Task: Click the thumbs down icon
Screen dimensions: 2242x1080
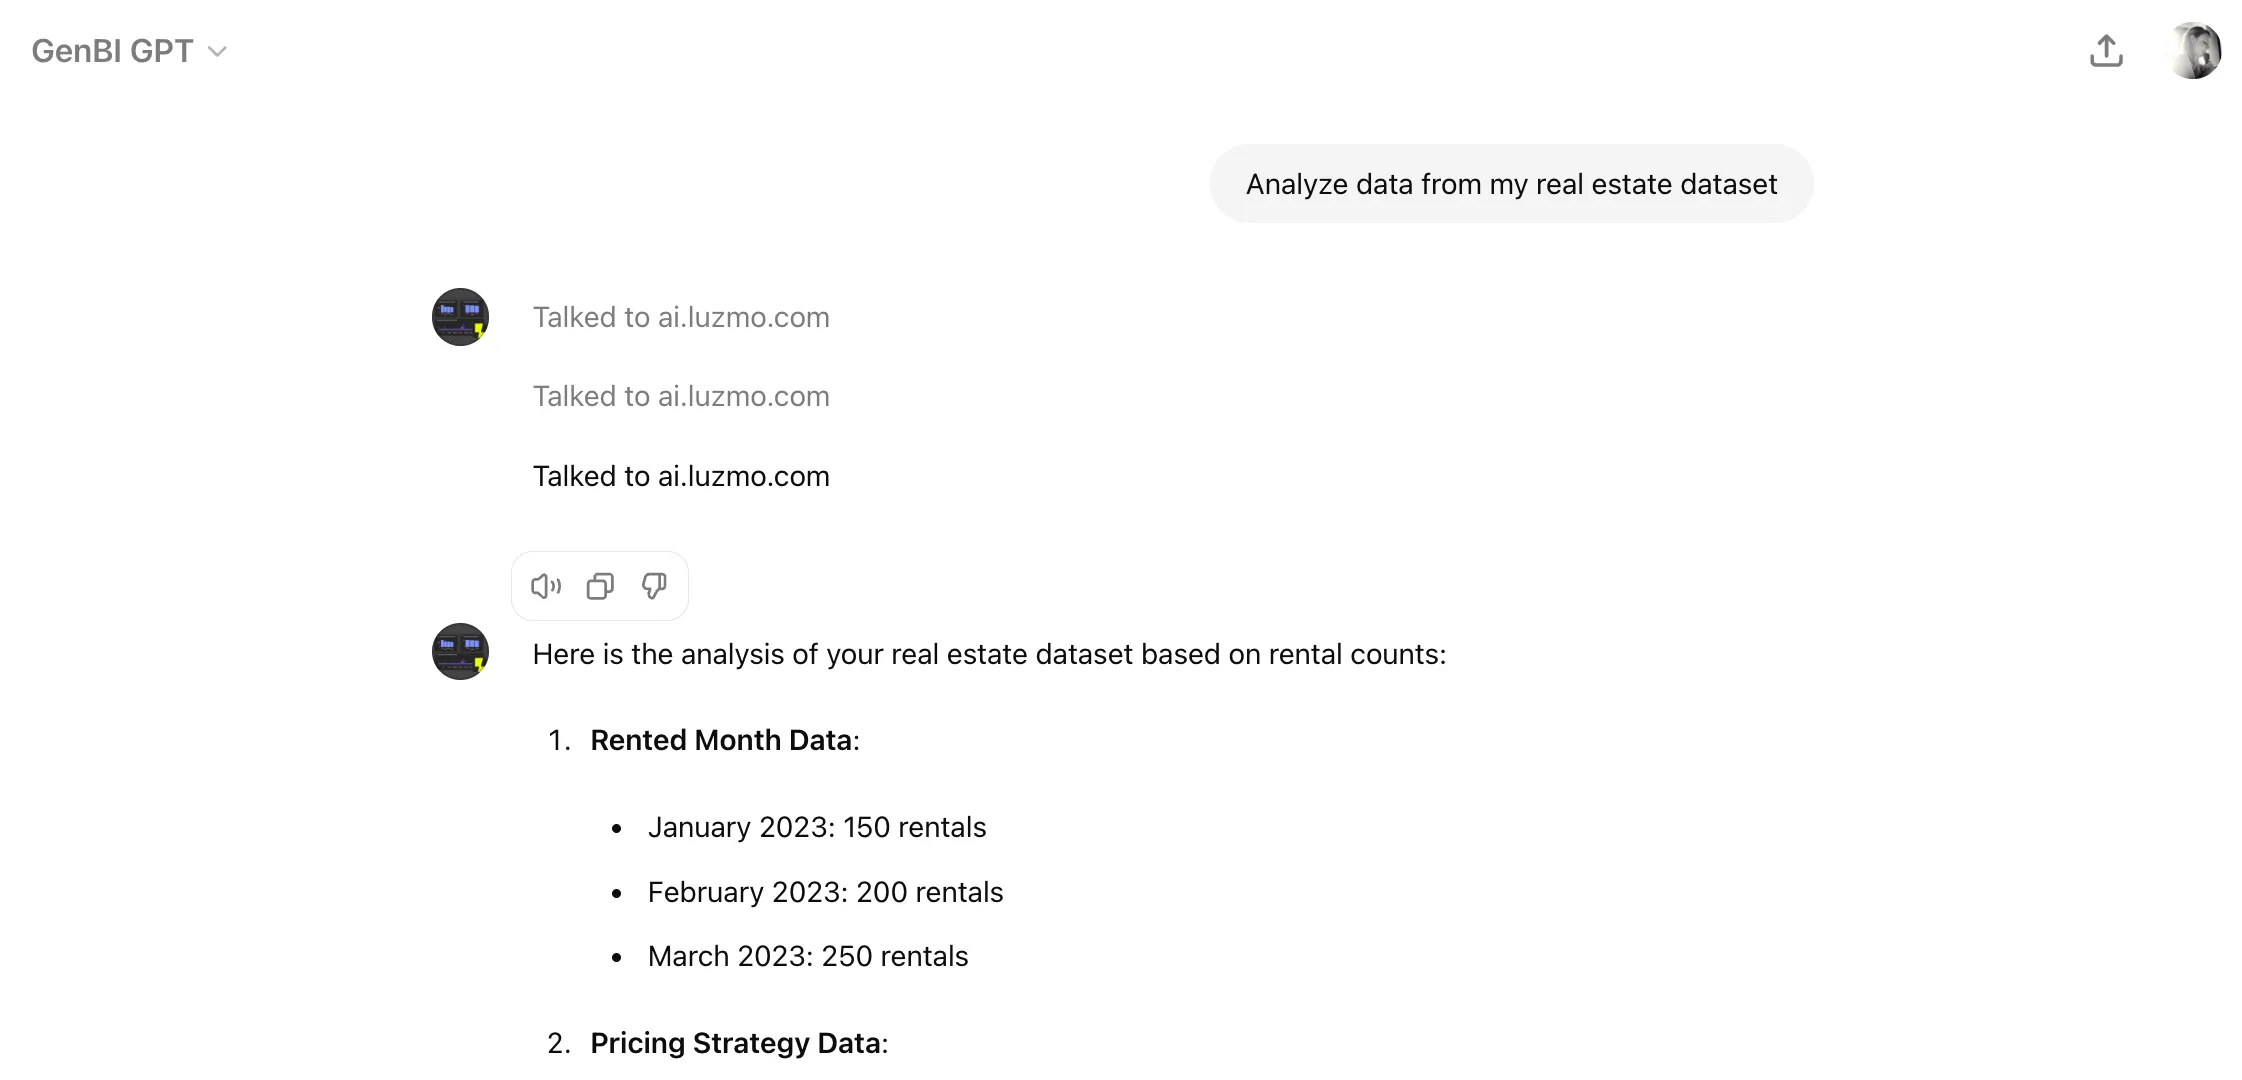Action: pos(654,586)
